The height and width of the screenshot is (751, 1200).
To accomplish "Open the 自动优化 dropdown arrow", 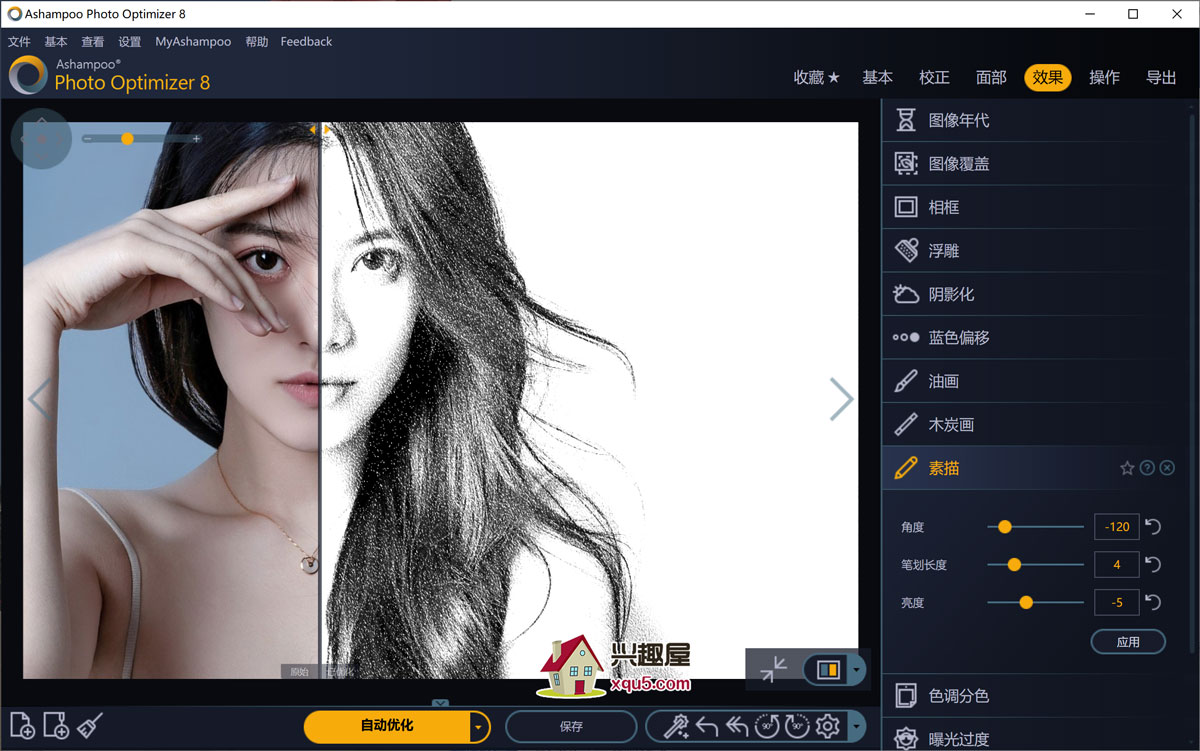I will 480,727.
